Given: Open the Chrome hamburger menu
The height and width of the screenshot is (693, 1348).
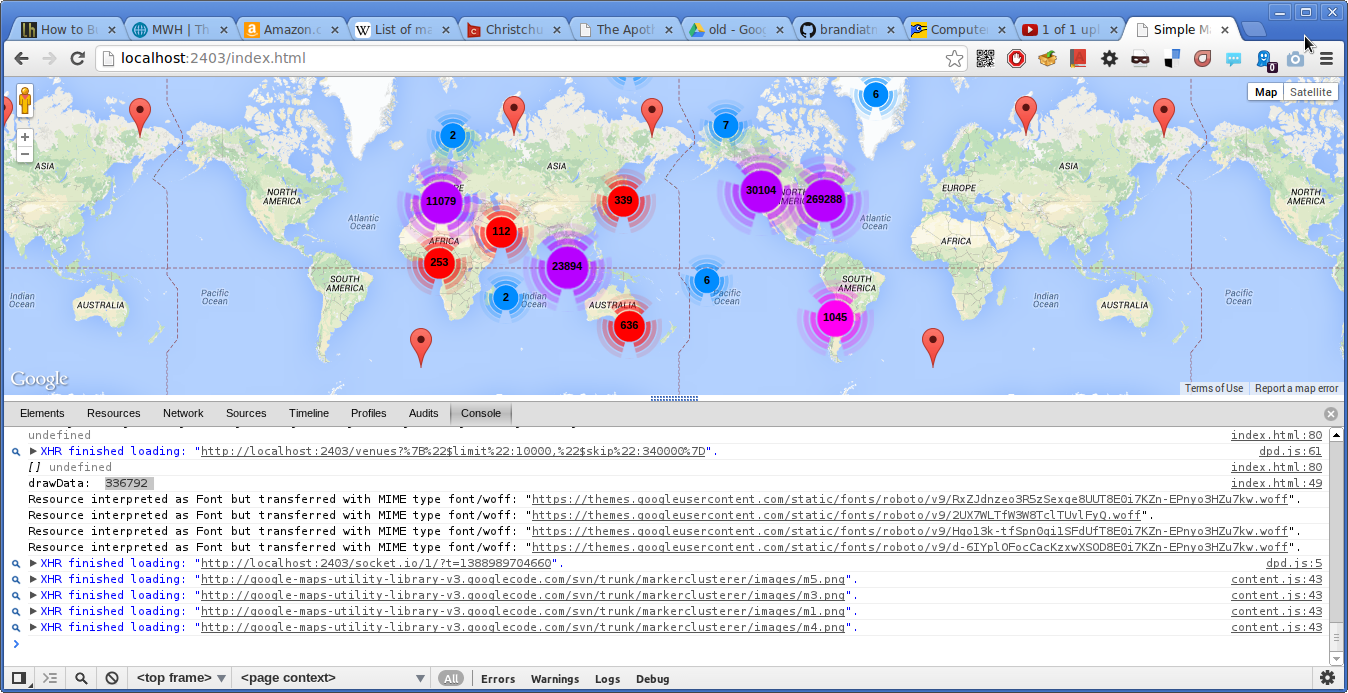Looking at the screenshot, I should pyautogui.click(x=1327, y=59).
